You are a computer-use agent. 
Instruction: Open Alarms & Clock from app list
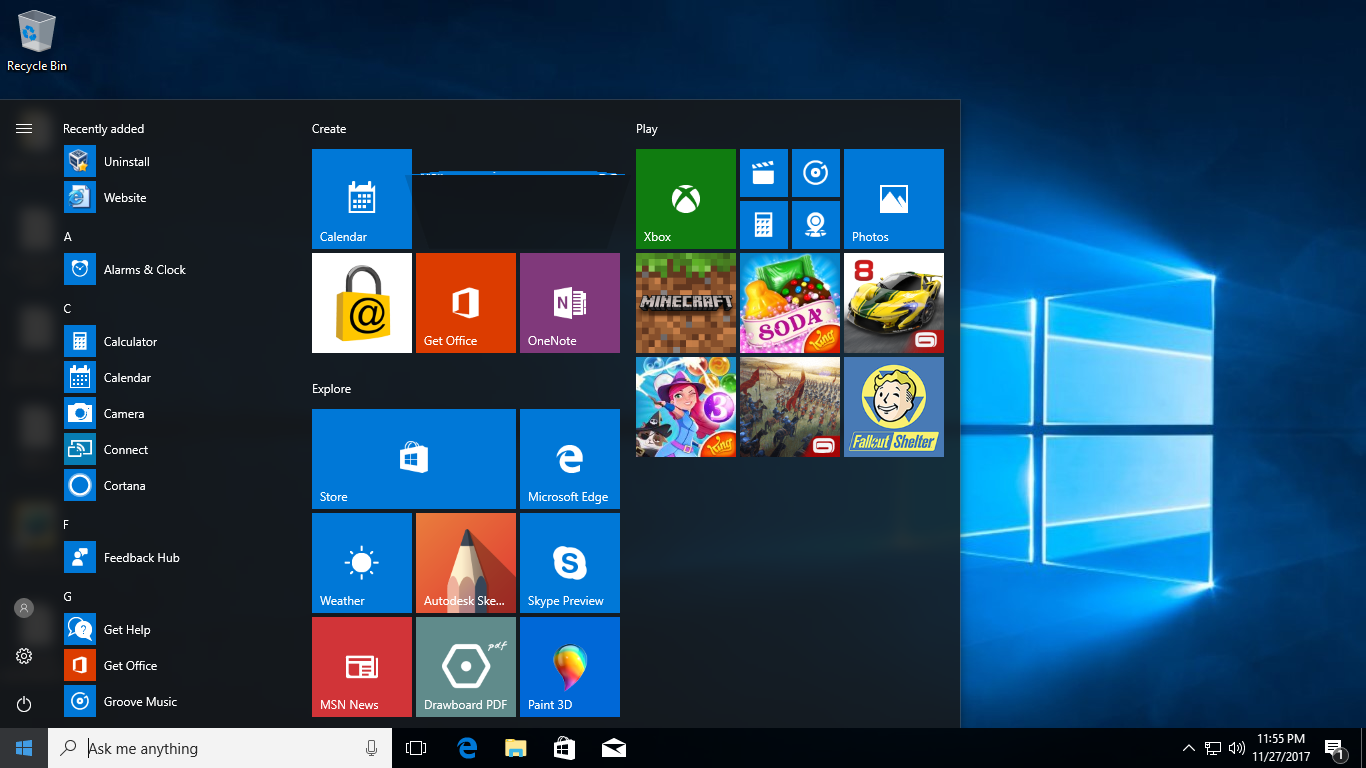178,270
